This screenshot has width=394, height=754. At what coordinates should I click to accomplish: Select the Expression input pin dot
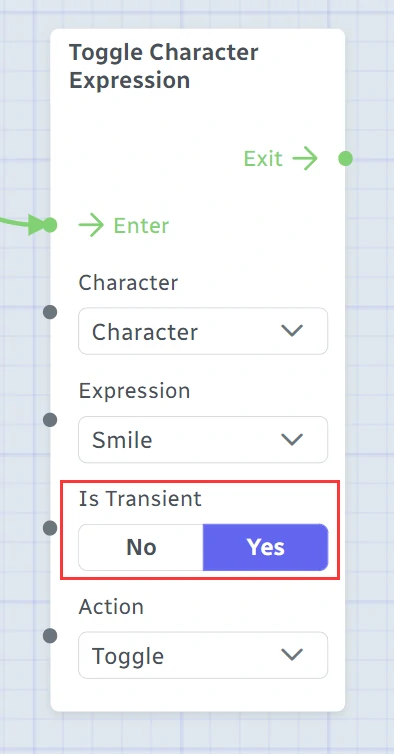[50, 420]
